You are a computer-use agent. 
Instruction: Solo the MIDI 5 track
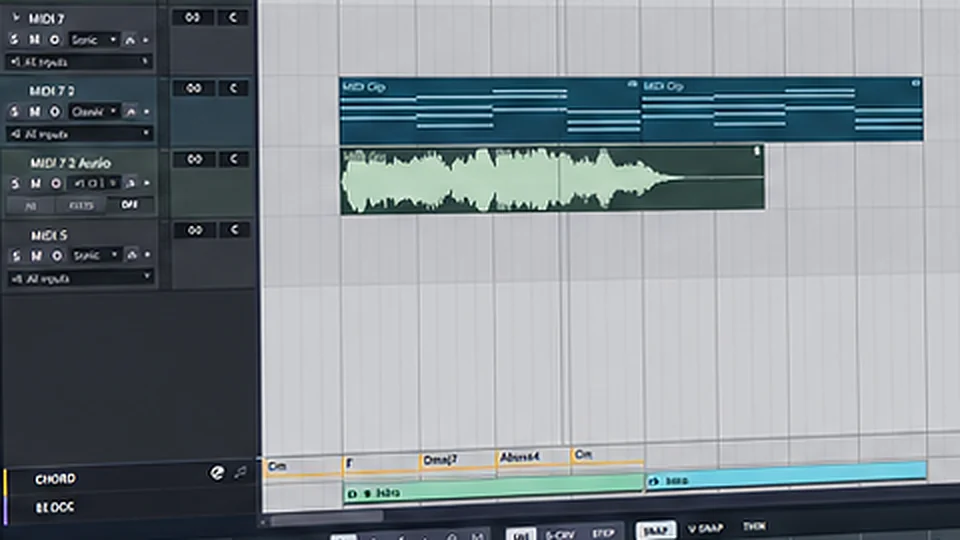16,255
